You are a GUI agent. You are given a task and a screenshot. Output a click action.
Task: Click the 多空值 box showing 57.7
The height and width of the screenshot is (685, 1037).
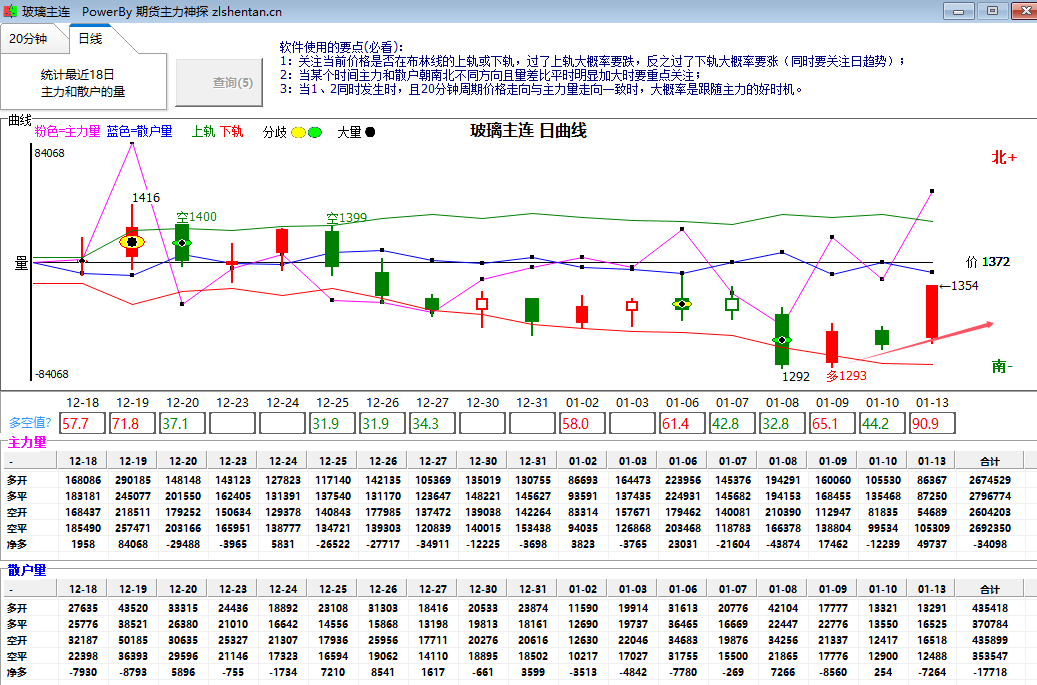(x=83, y=423)
